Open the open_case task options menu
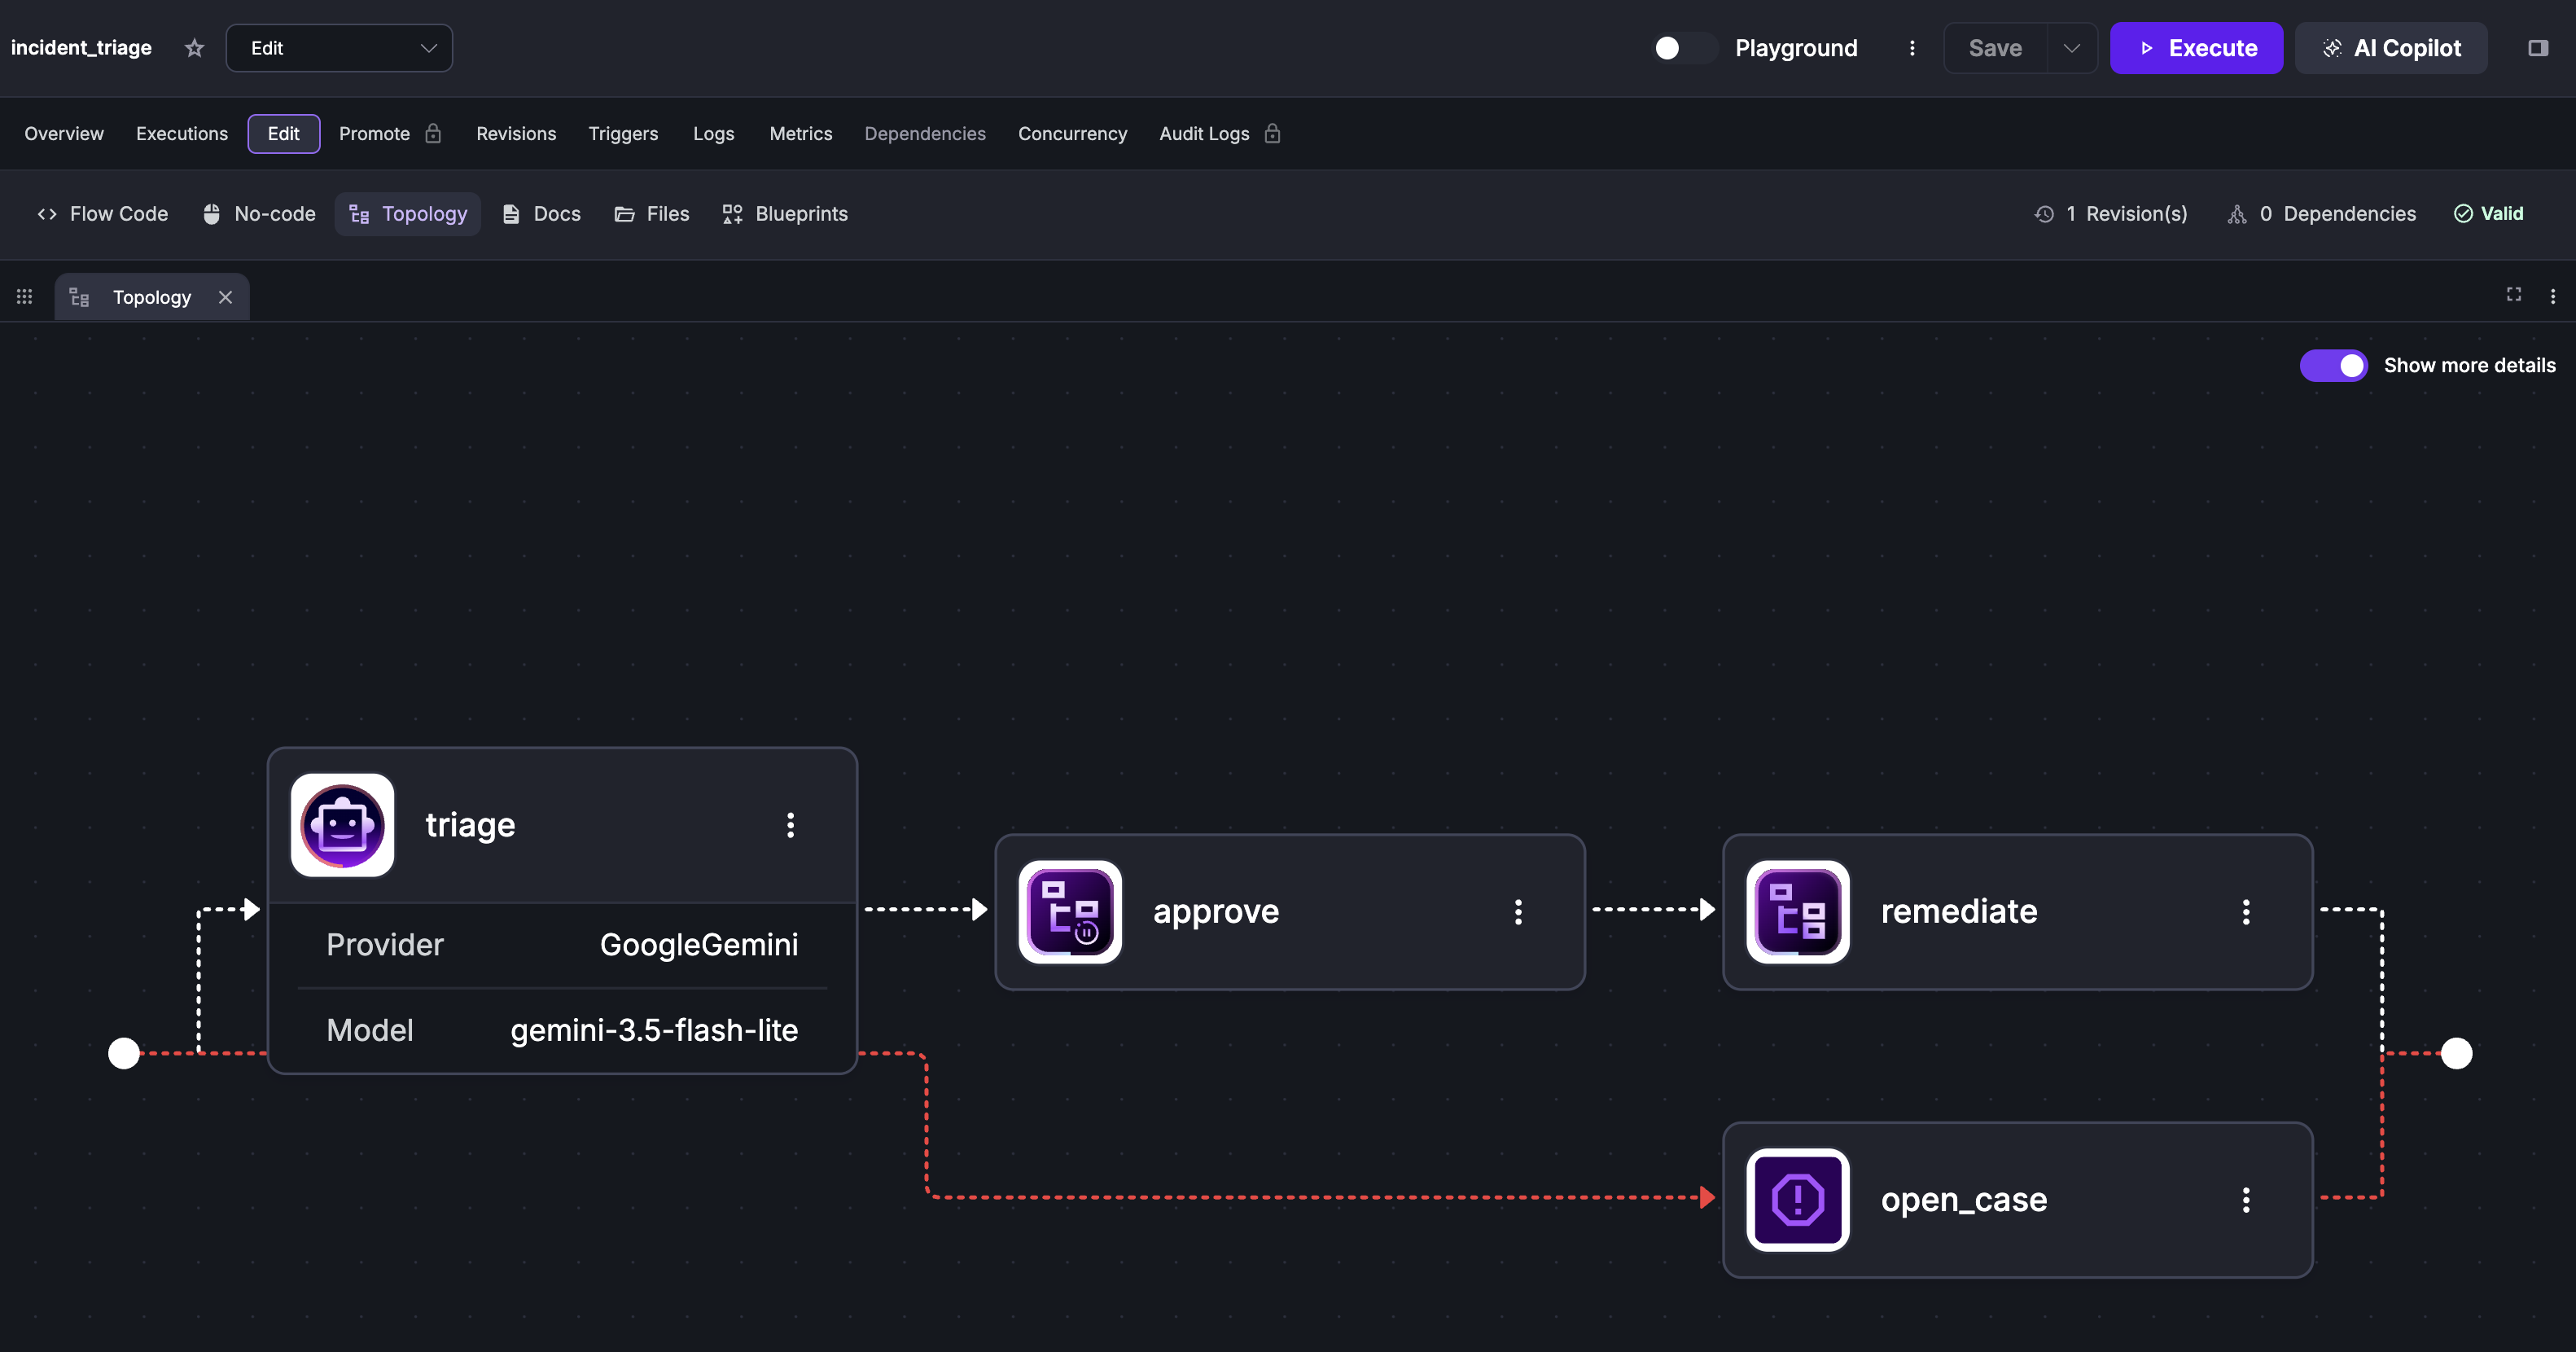Image resolution: width=2576 pixels, height=1352 pixels. click(2247, 1200)
